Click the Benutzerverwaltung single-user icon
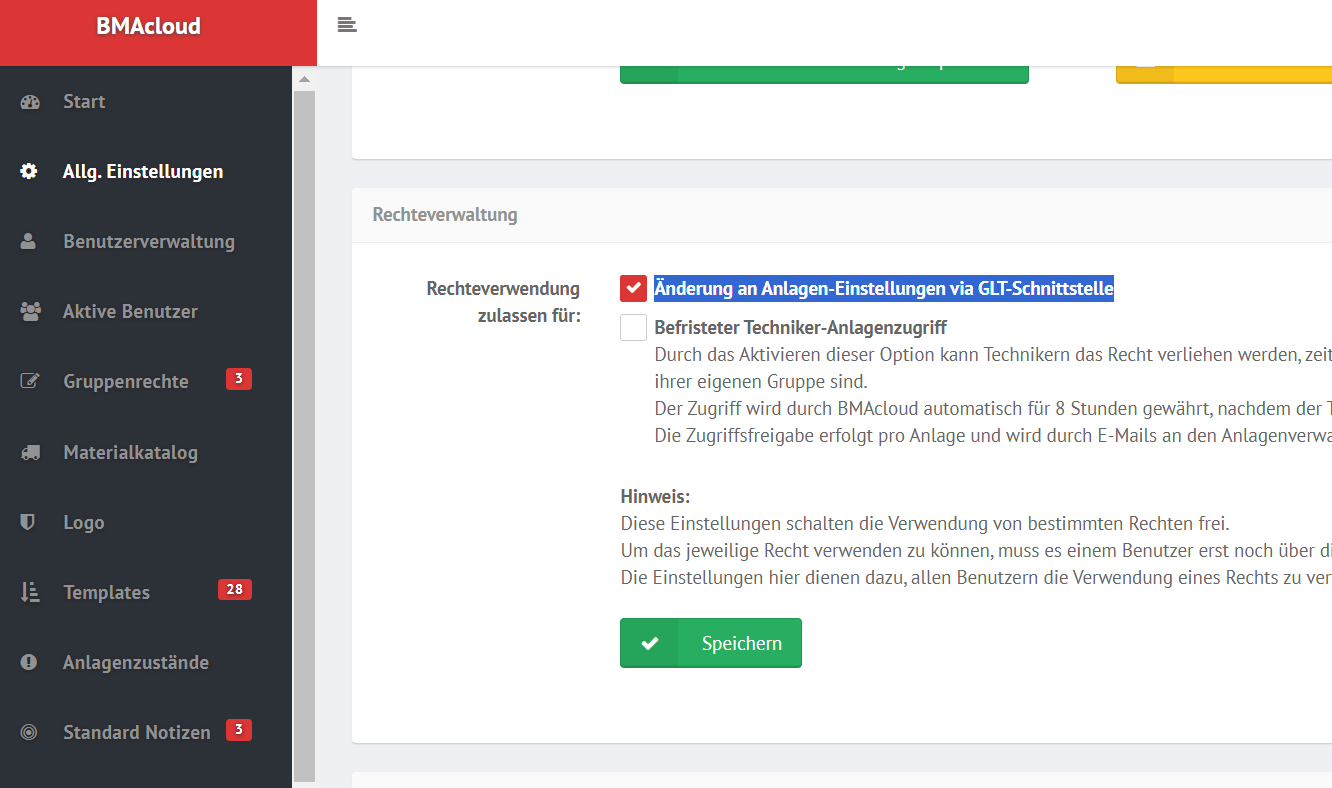Screen dimensions: 1332x788 (29, 241)
